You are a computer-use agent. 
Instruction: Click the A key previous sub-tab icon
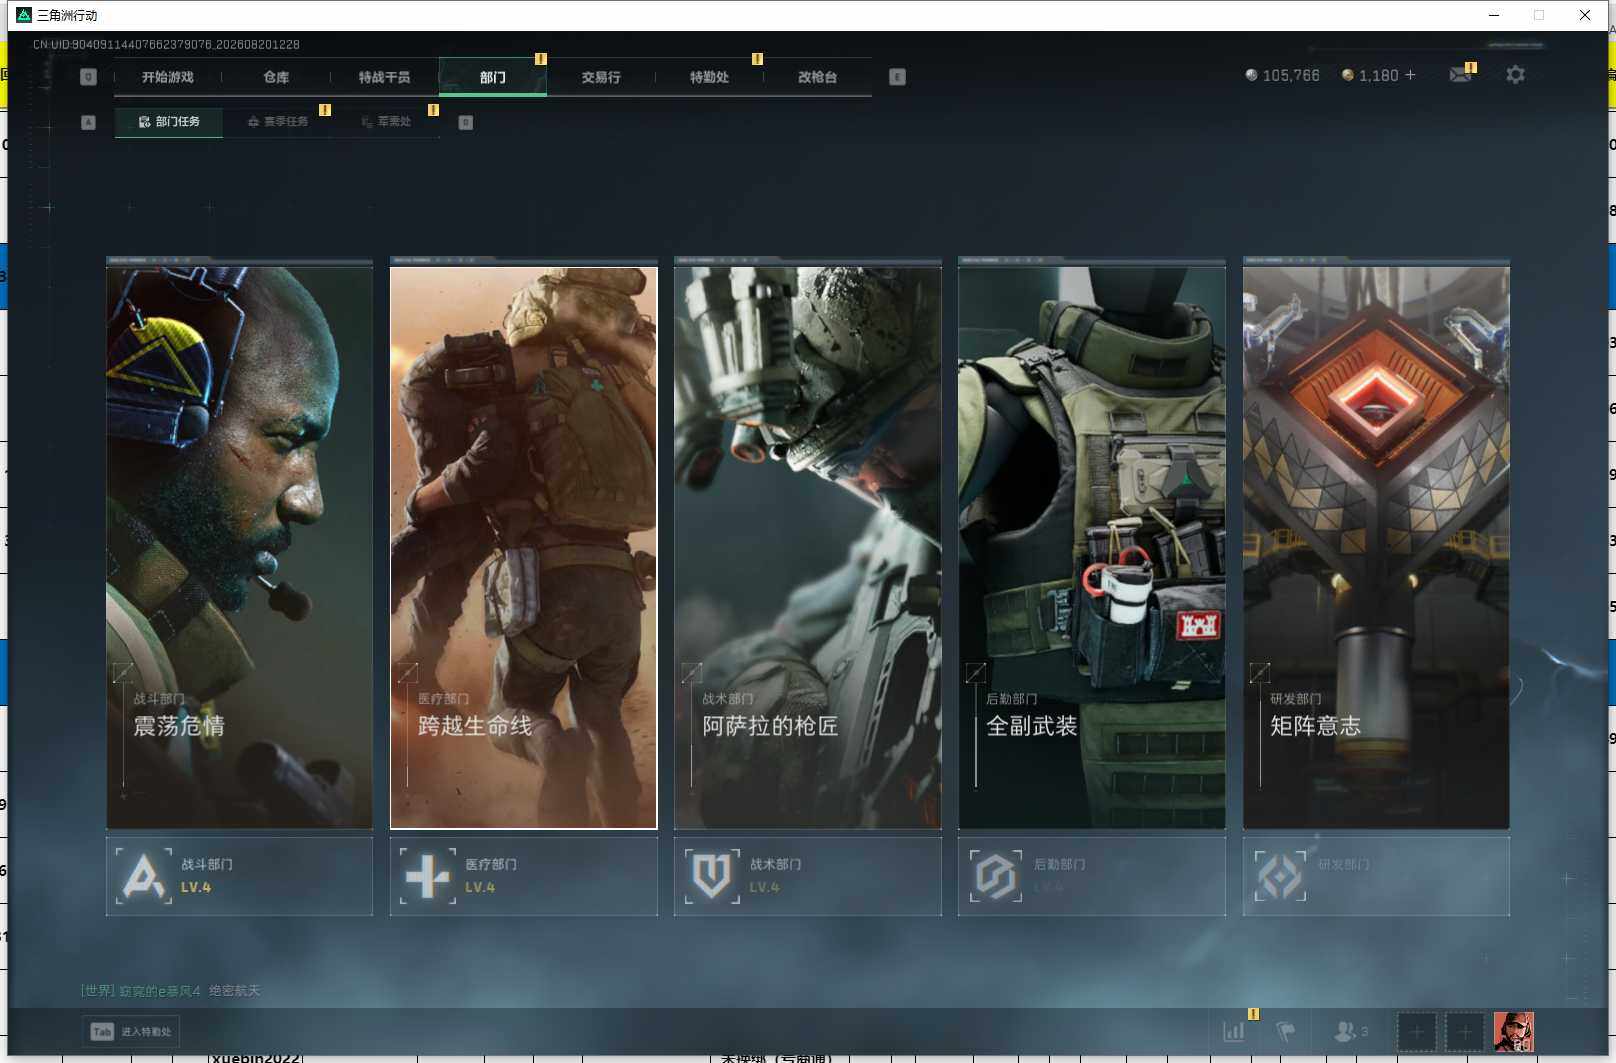(88, 122)
